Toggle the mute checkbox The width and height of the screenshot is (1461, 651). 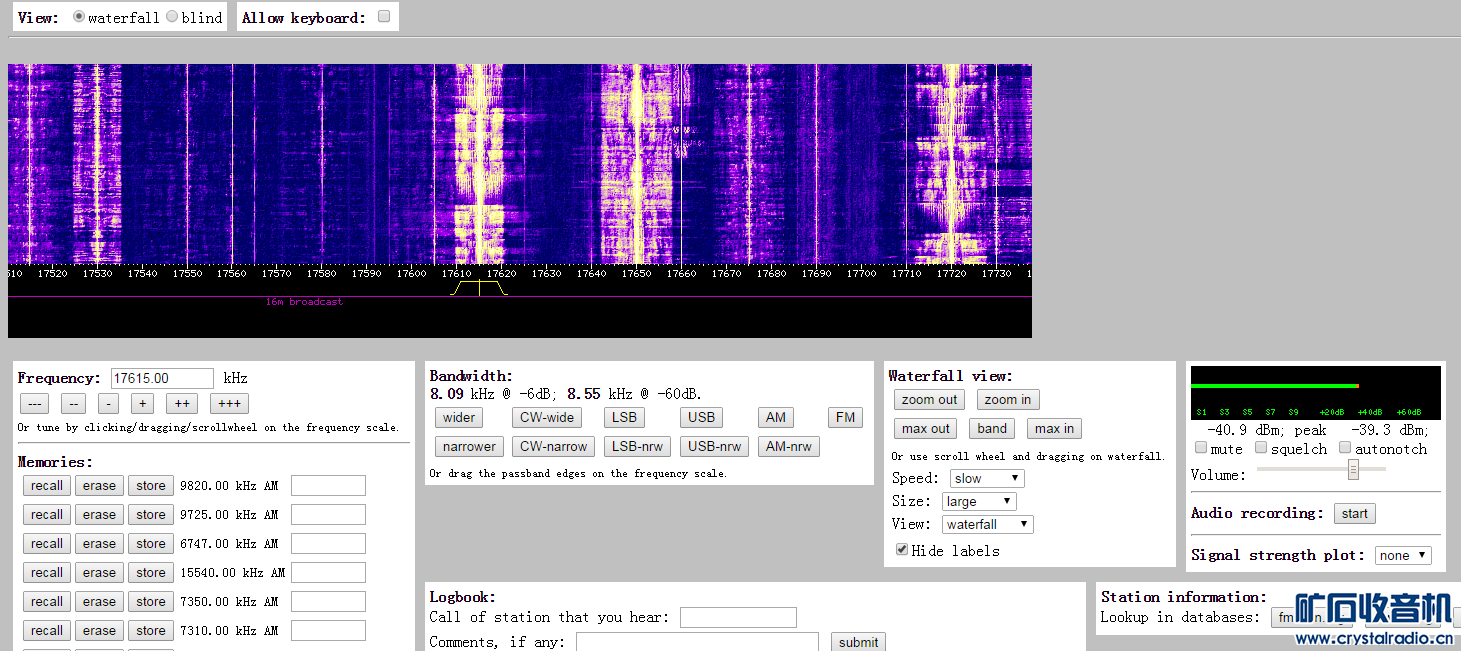pos(1201,448)
